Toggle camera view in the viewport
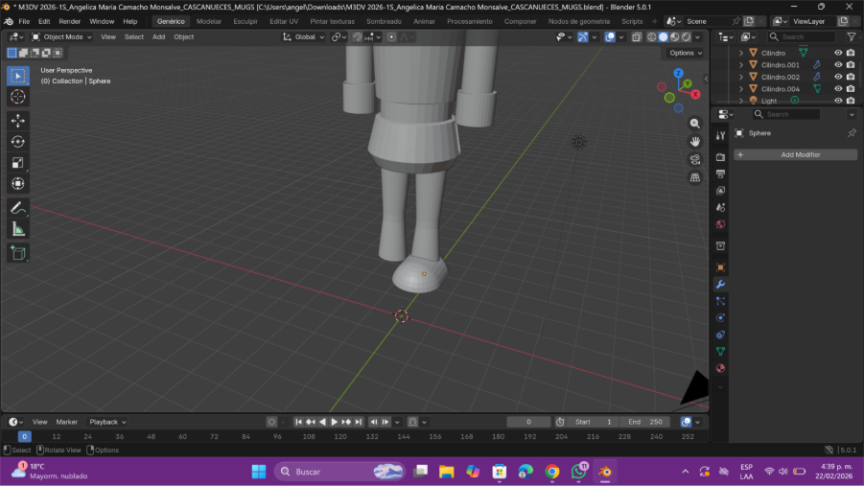 point(695,159)
